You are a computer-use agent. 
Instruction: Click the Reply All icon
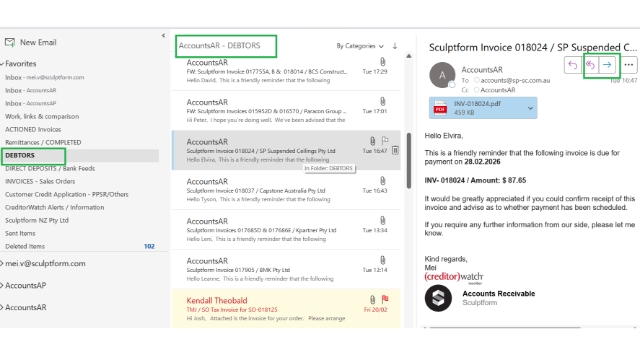pos(590,65)
